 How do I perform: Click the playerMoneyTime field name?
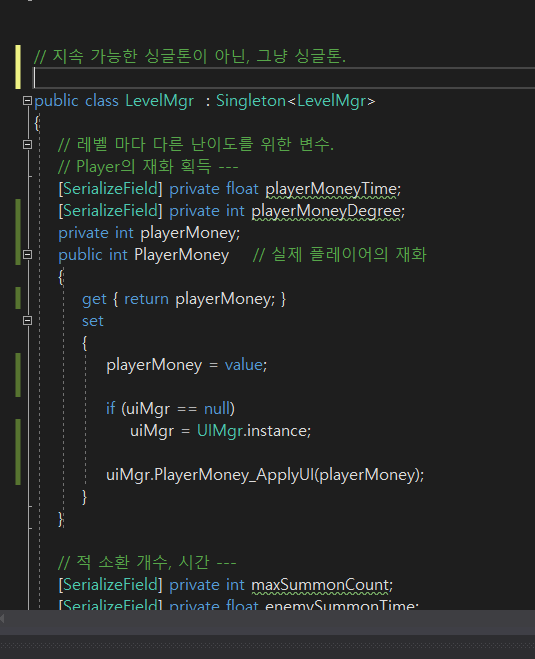[x=331, y=189]
